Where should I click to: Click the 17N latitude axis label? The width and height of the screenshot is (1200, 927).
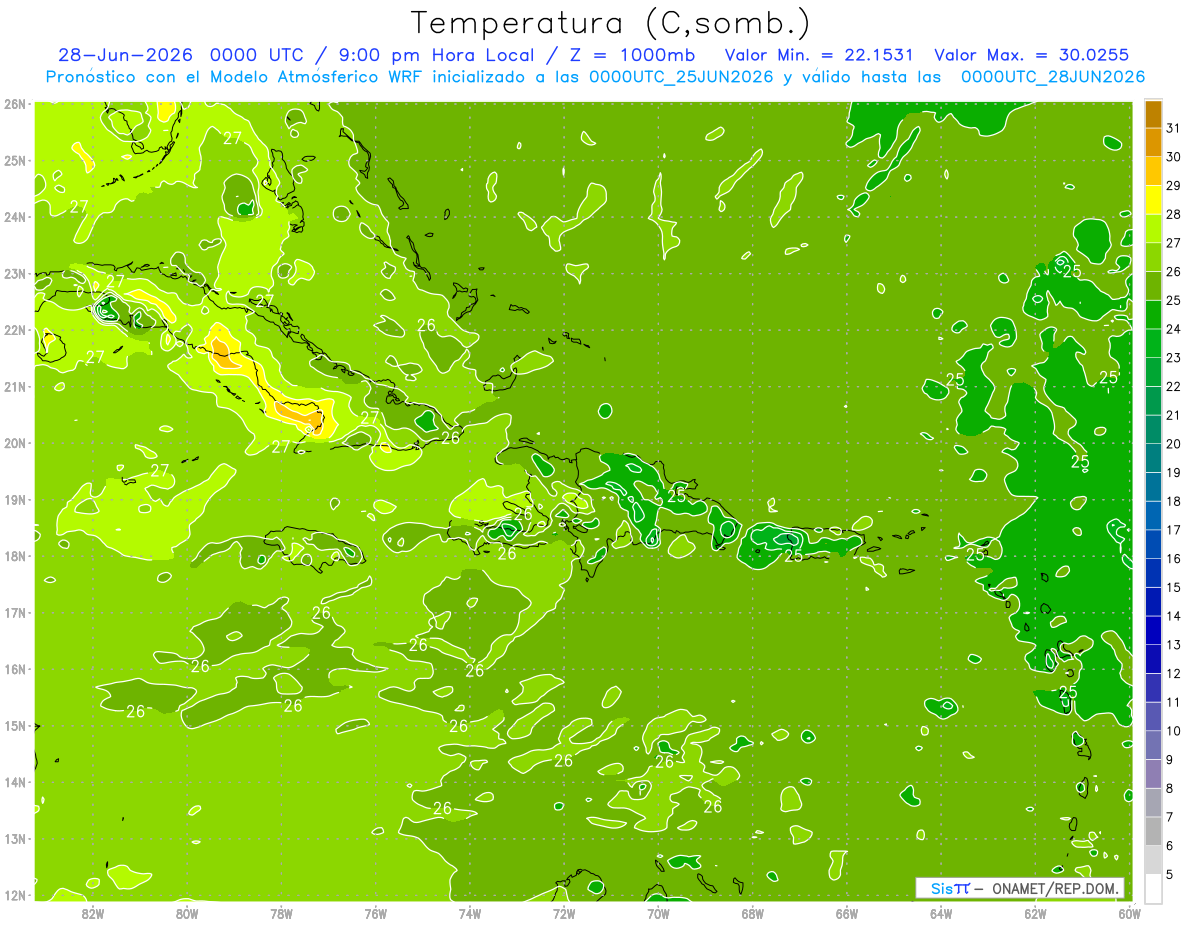click(15, 612)
